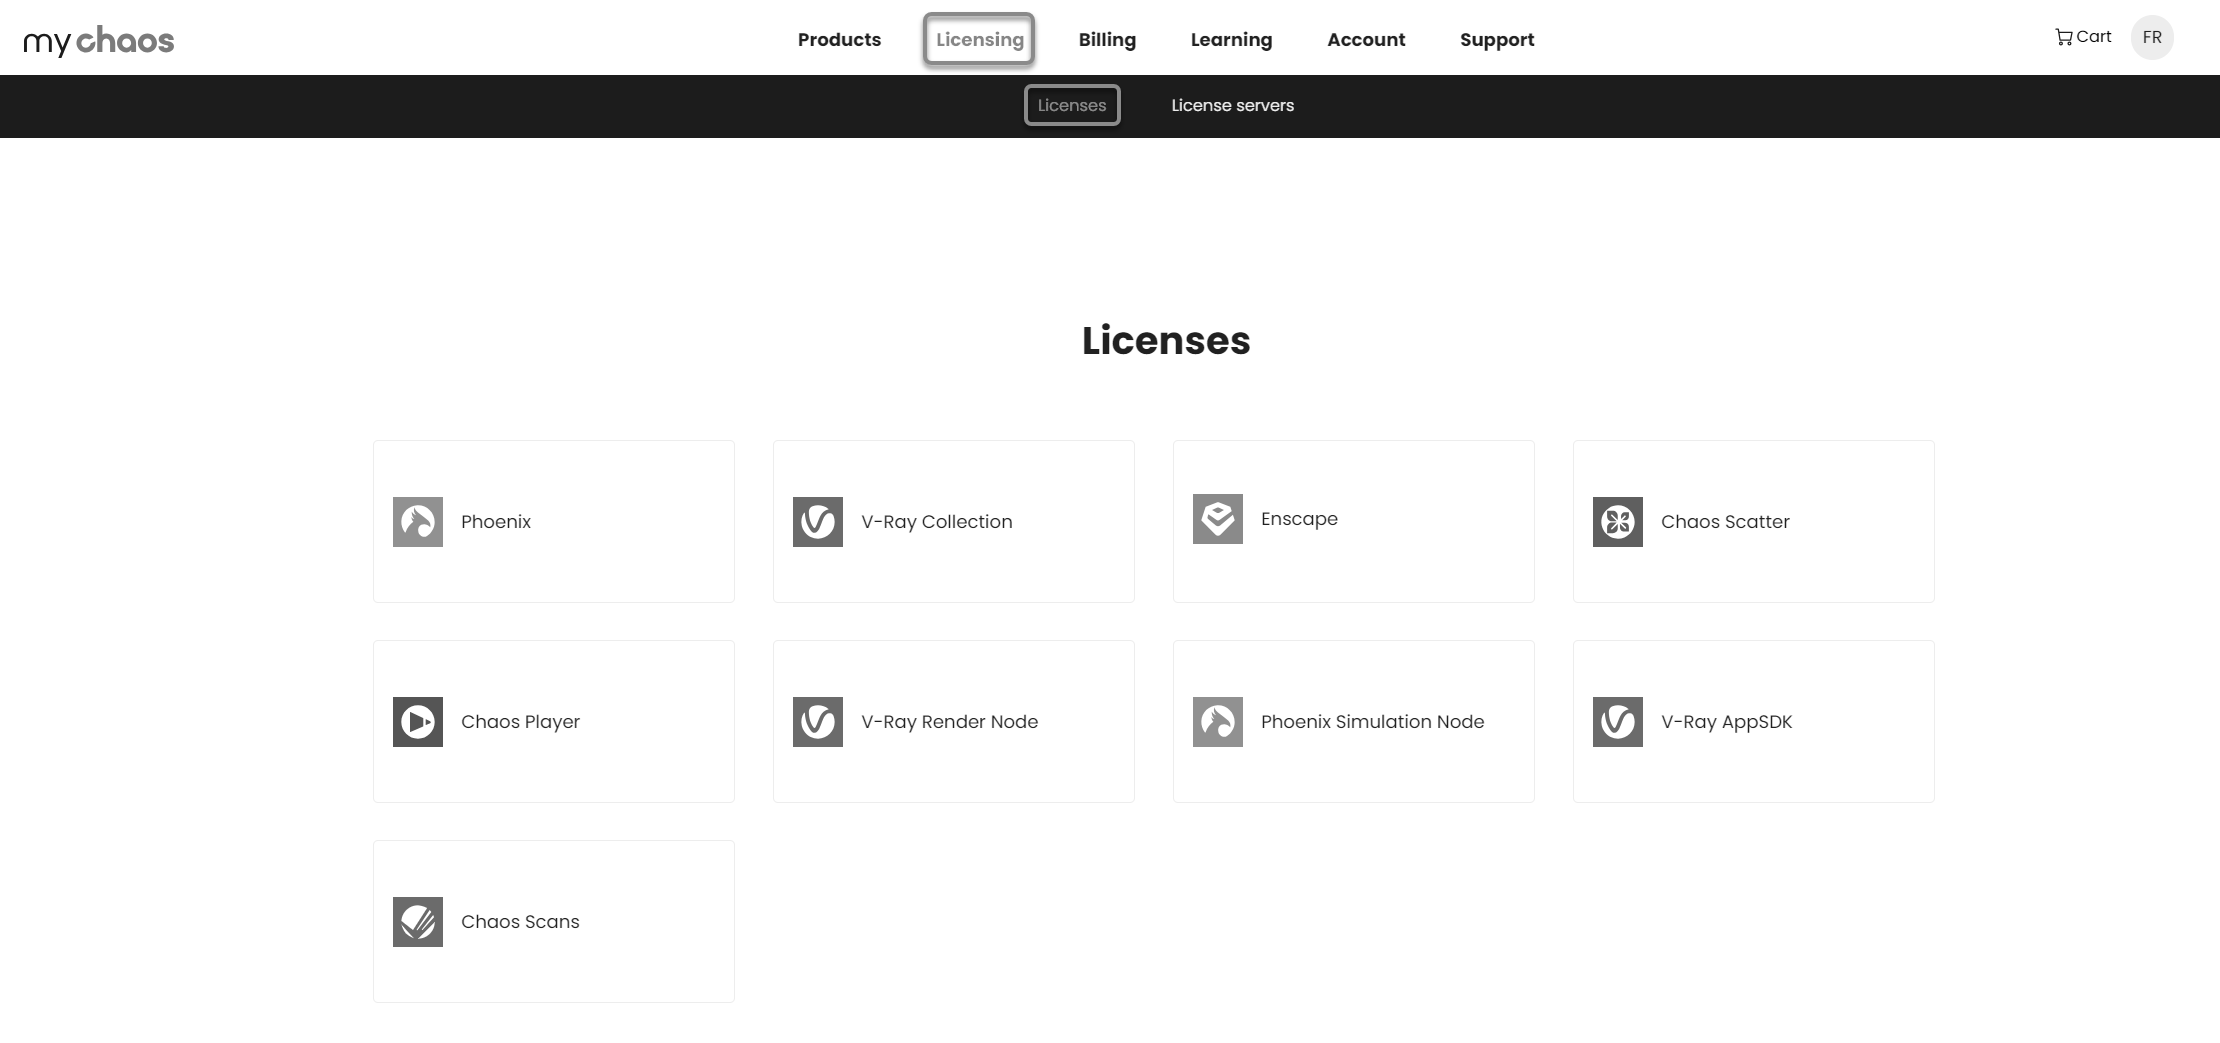Screen dimensions: 2220x1043
Task: Open the Support menu
Action: tap(1497, 40)
